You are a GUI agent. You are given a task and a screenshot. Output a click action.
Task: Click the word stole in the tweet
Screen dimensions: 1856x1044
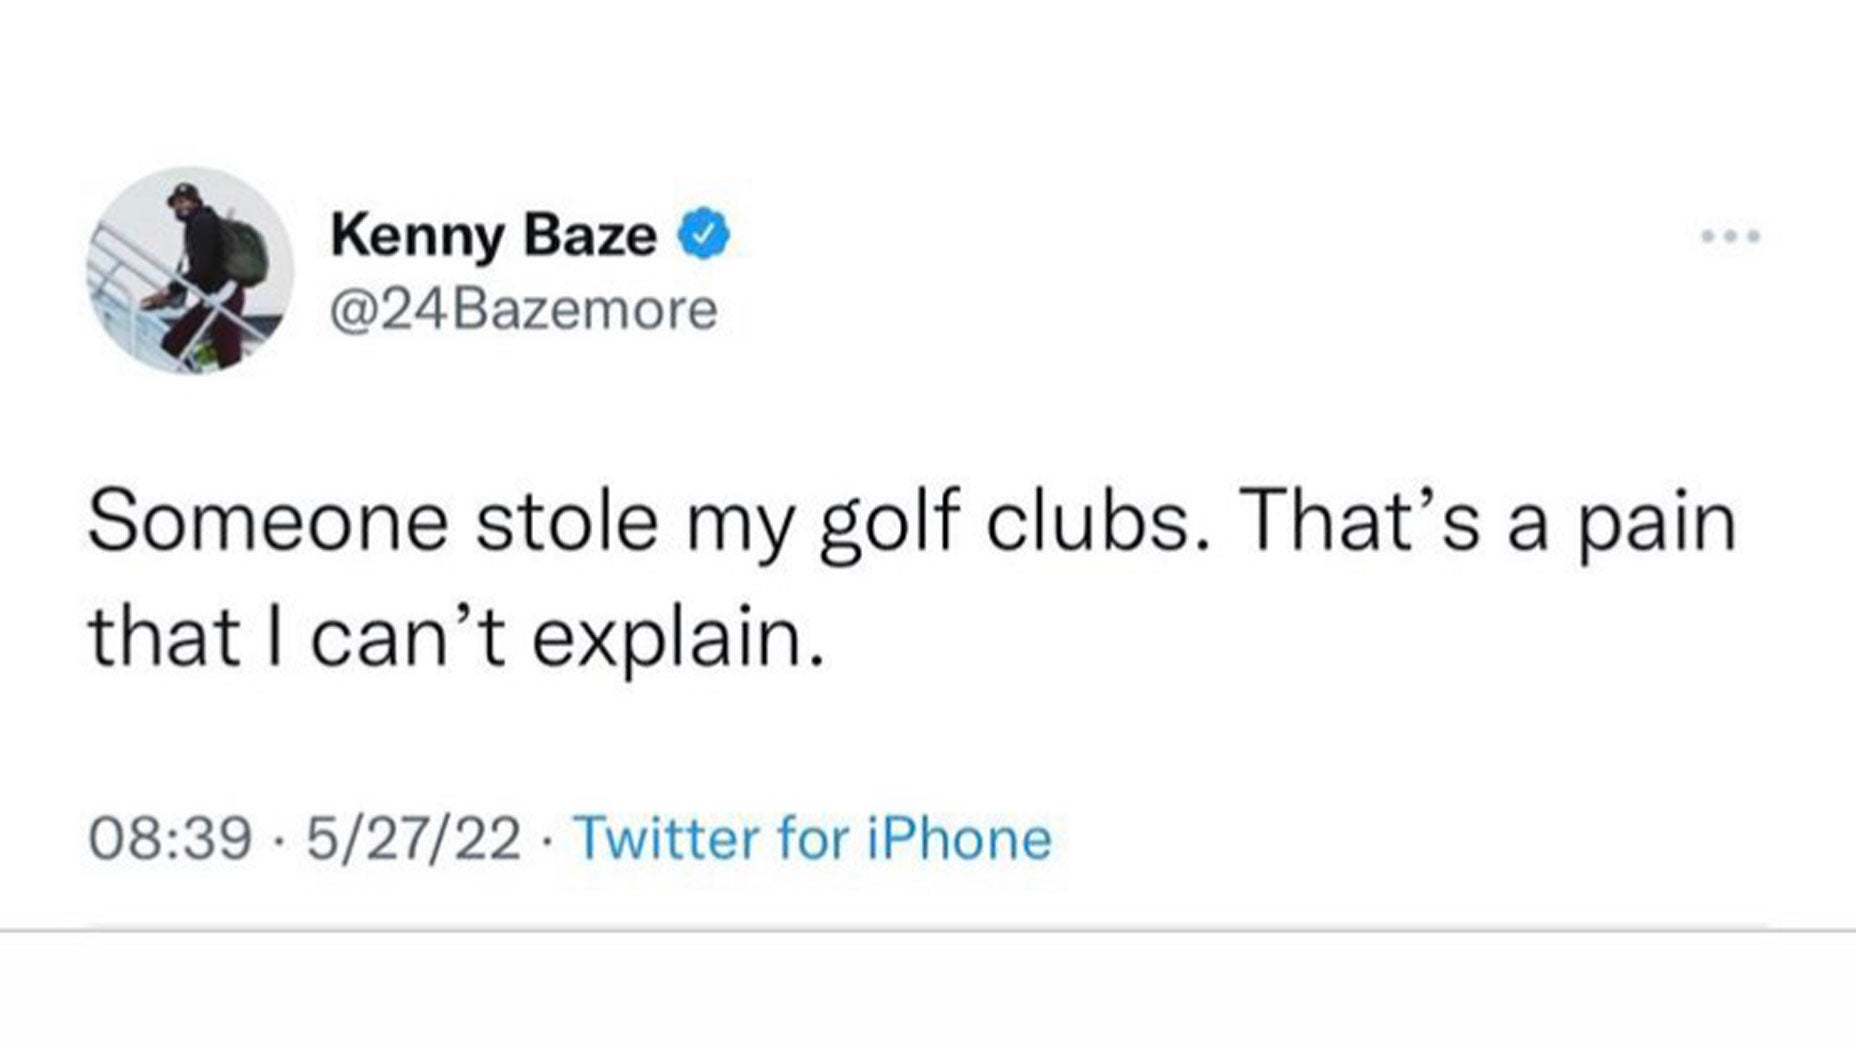pyautogui.click(x=567, y=523)
